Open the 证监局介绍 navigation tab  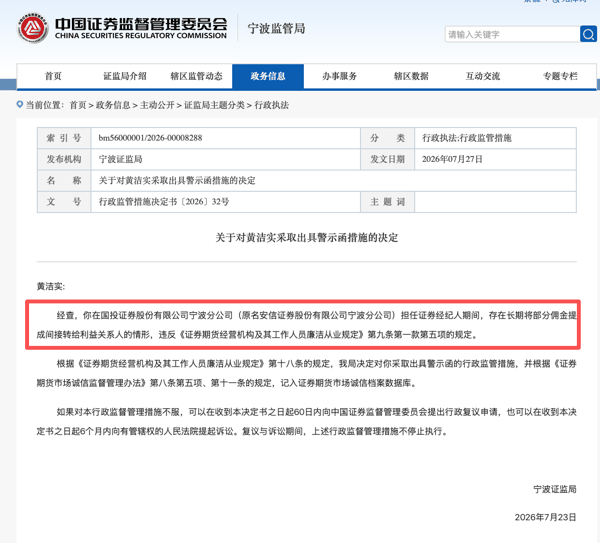click(x=125, y=76)
